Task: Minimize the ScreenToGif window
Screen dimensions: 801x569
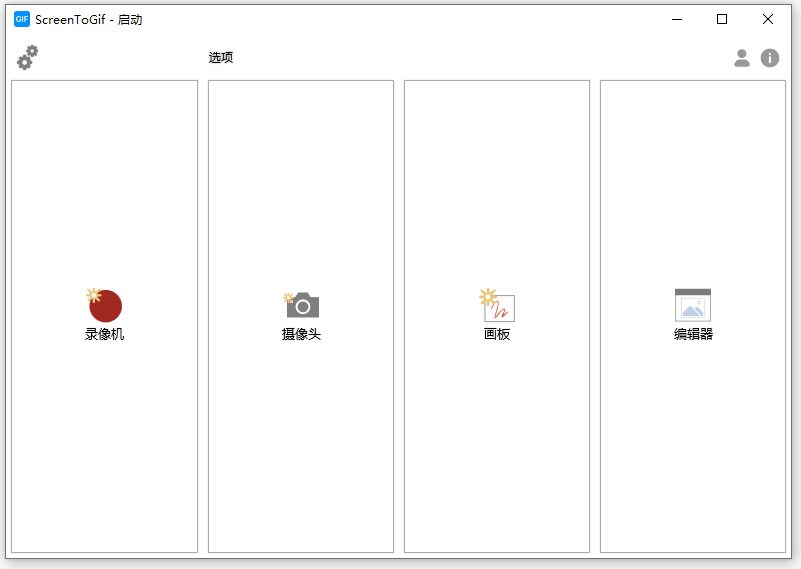Action: coord(677,19)
